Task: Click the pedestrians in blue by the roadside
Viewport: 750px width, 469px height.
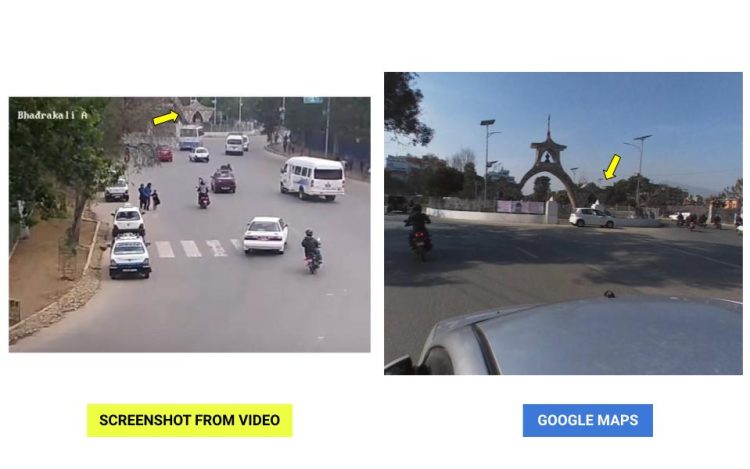Action: point(149,197)
